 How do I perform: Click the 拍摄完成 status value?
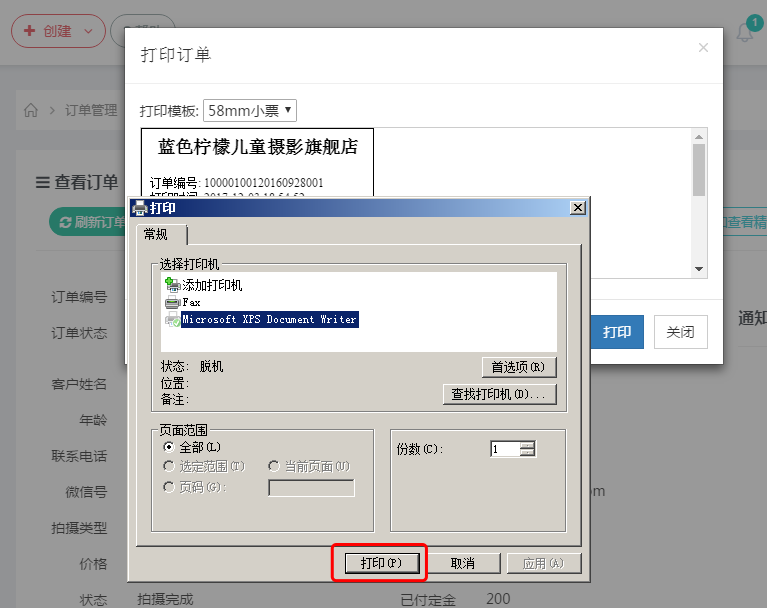(x=165, y=600)
